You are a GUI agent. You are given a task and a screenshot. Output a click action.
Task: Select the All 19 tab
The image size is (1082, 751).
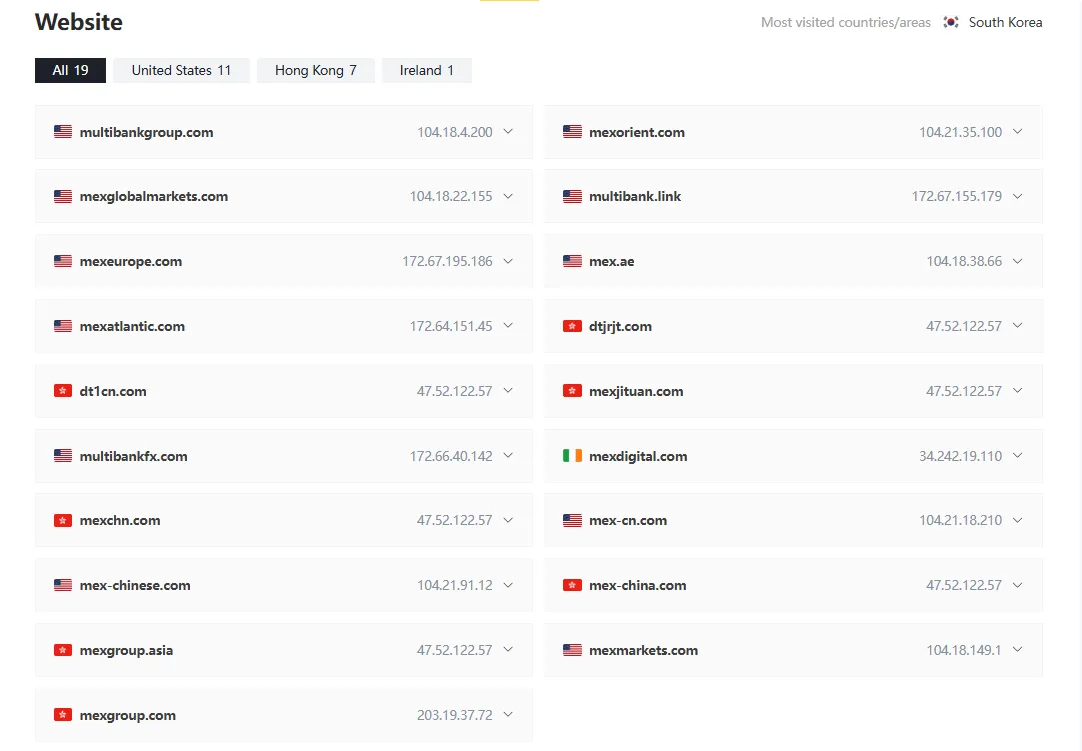70,70
